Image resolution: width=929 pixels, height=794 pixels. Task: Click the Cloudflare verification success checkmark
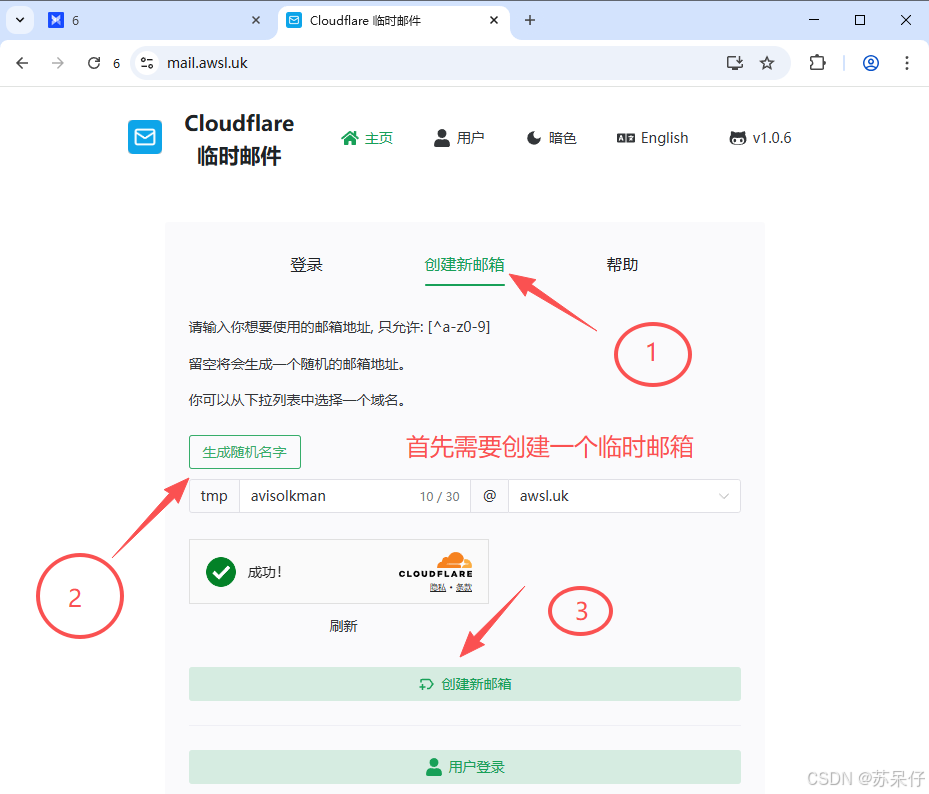click(x=221, y=572)
